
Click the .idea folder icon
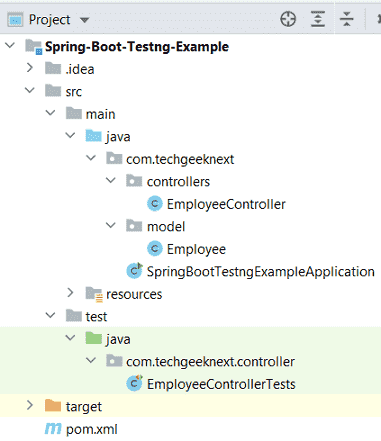click(53, 68)
